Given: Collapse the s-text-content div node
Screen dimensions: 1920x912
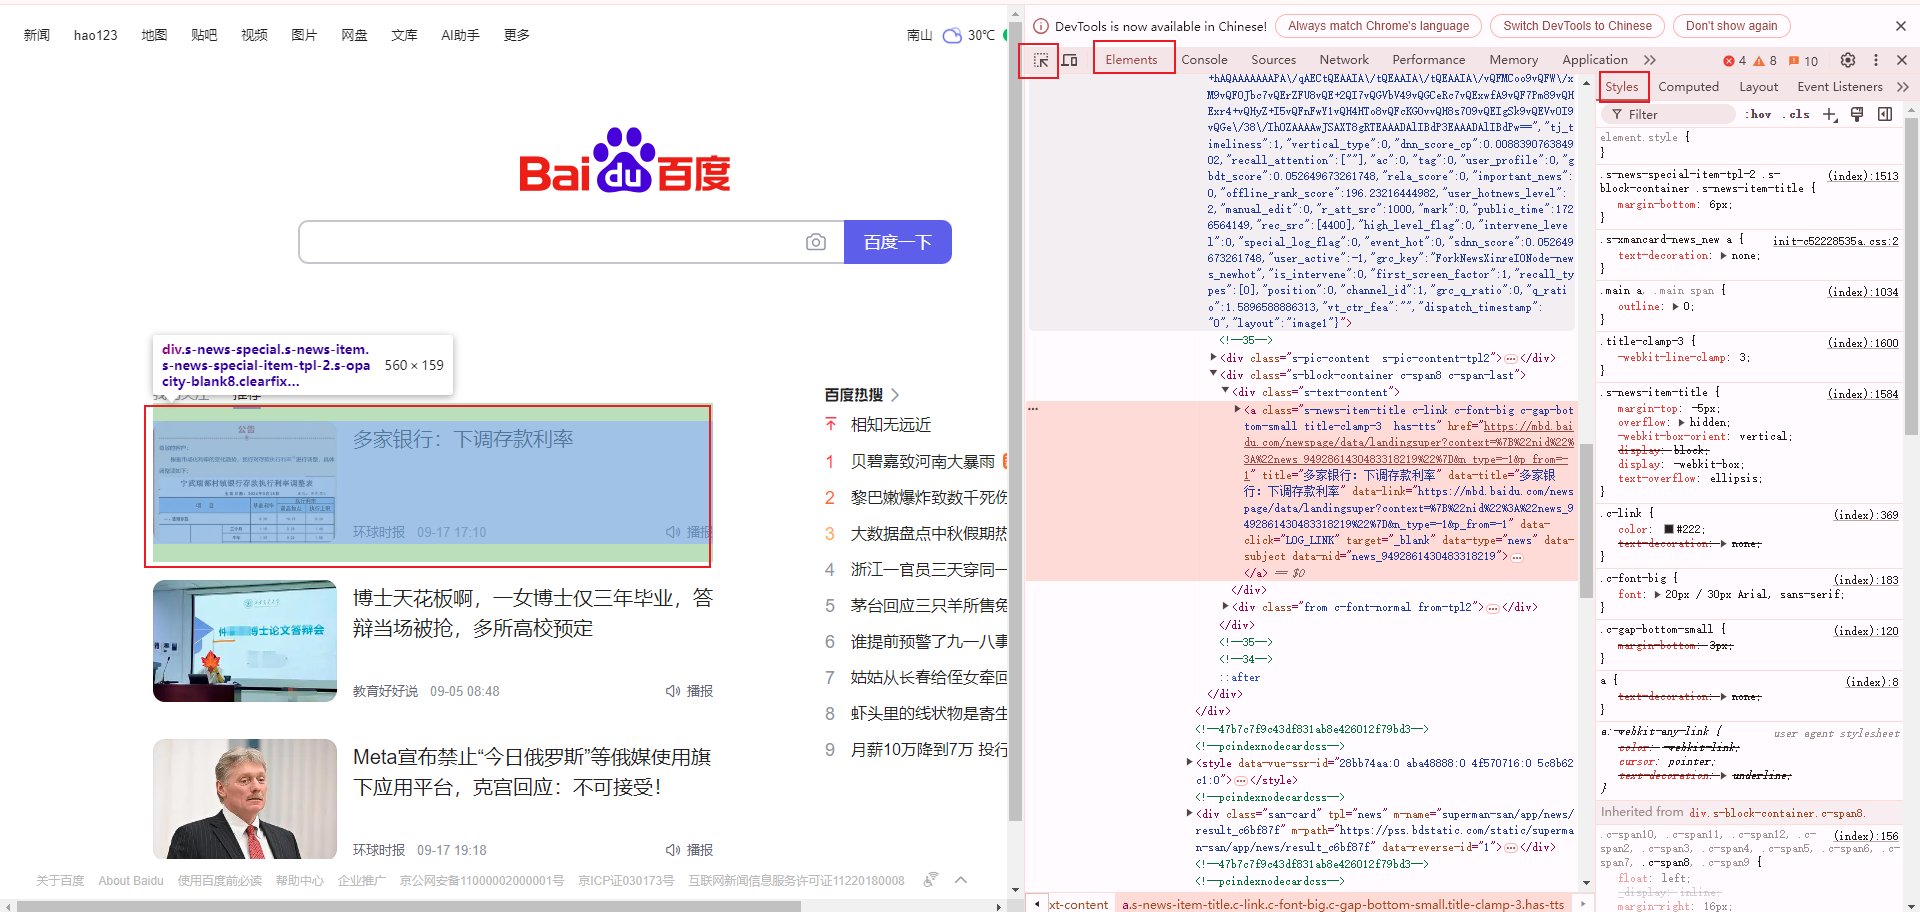Looking at the screenshot, I should (1226, 391).
